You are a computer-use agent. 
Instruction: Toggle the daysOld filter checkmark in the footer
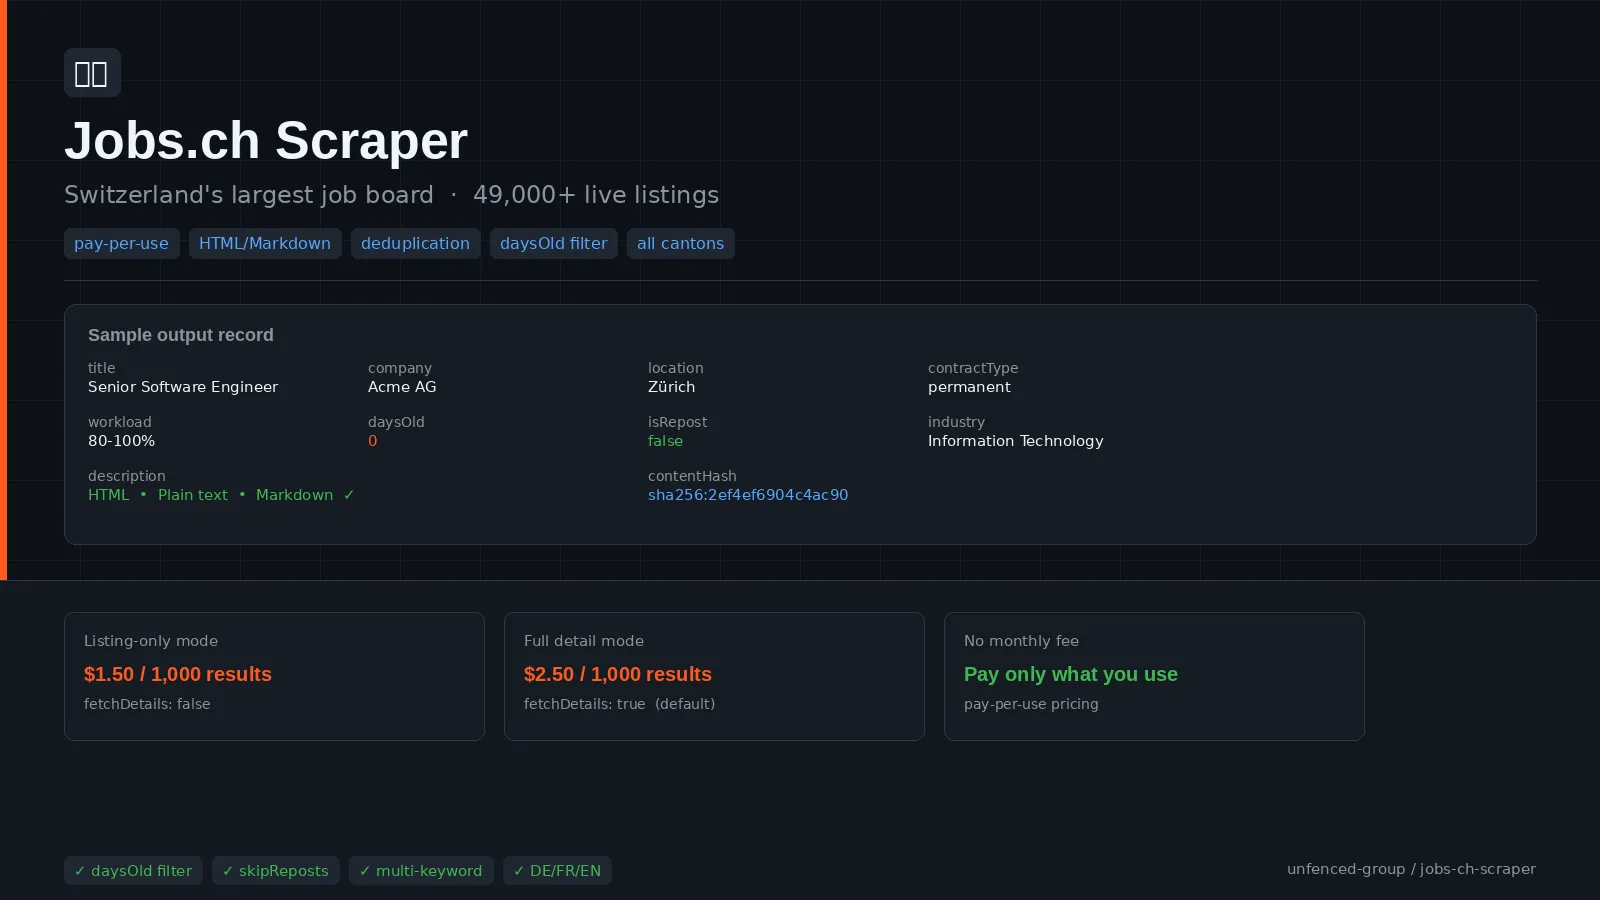click(x=133, y=870)
